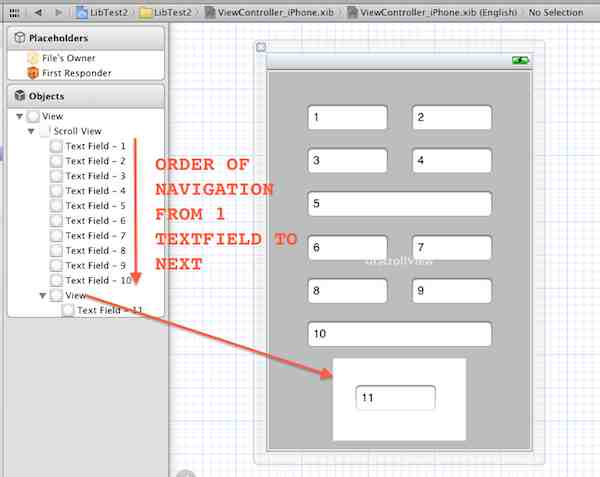Click the green battery status icon
Image resolution: width=600 pixels, height=477 pixels.
[x=520, y=60]
